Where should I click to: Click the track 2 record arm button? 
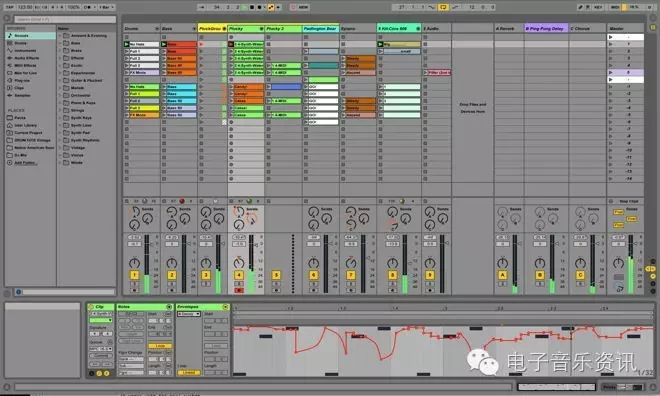click(171, 290)
